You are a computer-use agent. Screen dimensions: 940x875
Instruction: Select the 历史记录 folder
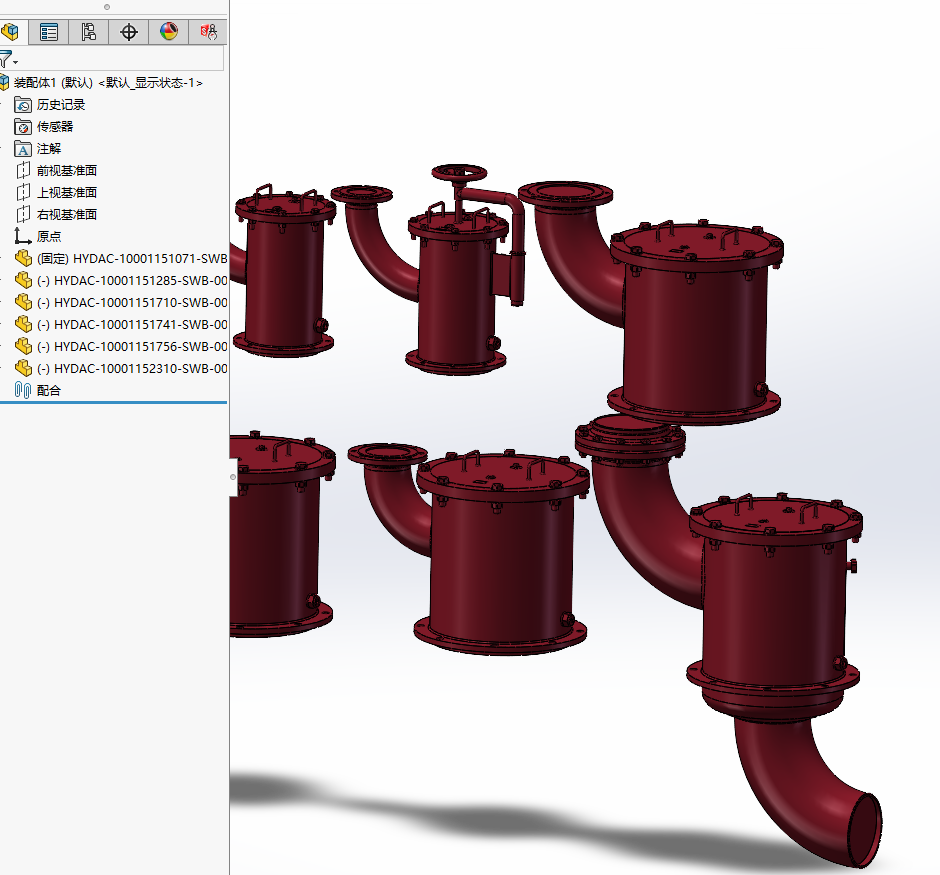[61, 105]
